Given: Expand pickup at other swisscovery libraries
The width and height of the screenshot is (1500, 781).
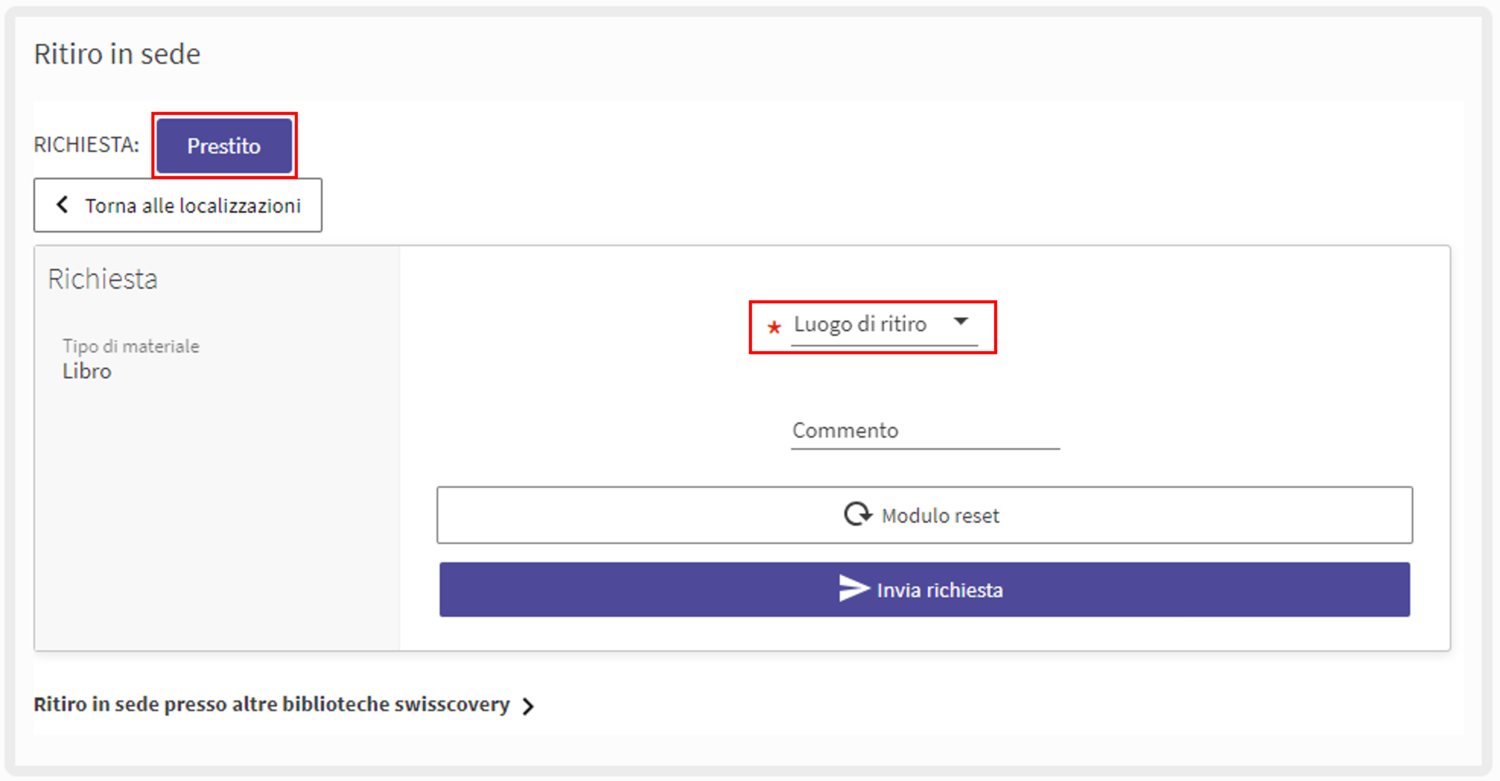Looking at the screenshot, I should tap(272, 705).
